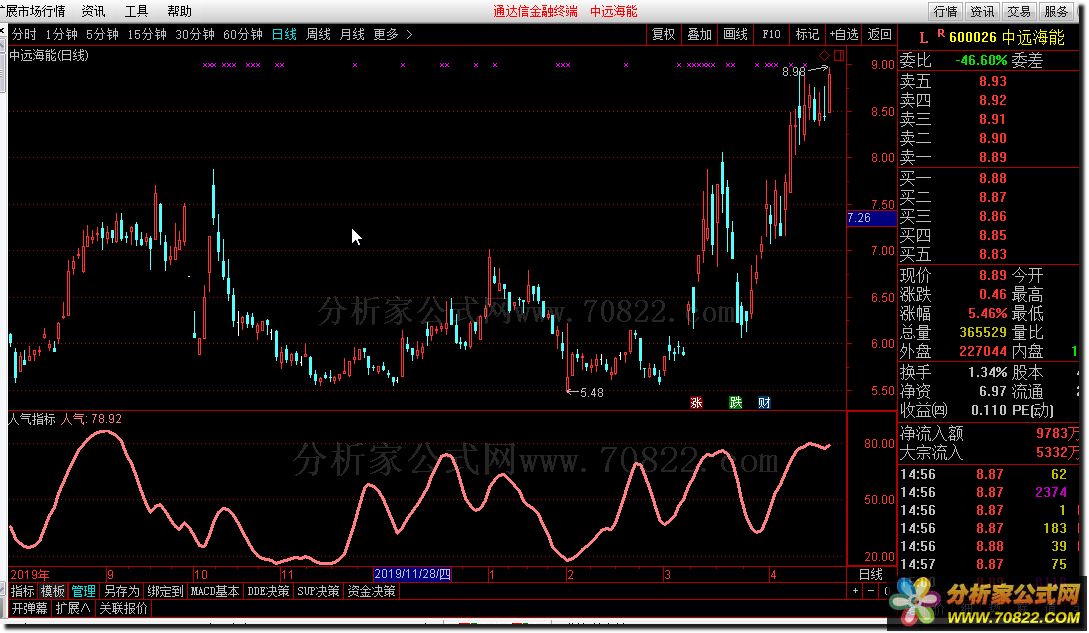Toggle the 扩展∧ panel
Screen dimensions: 1089x633
pos(73,609)
